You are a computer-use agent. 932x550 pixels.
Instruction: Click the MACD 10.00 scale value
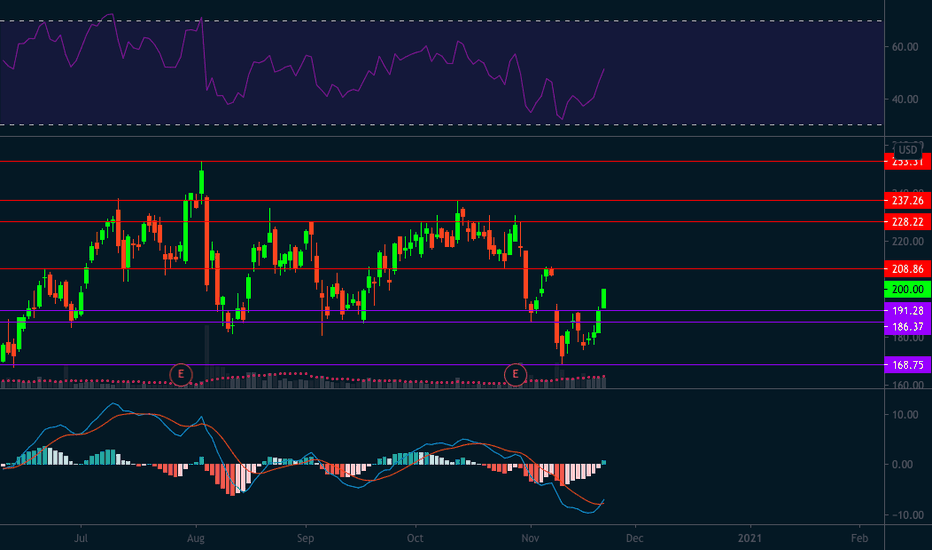(x=905, y=414)
